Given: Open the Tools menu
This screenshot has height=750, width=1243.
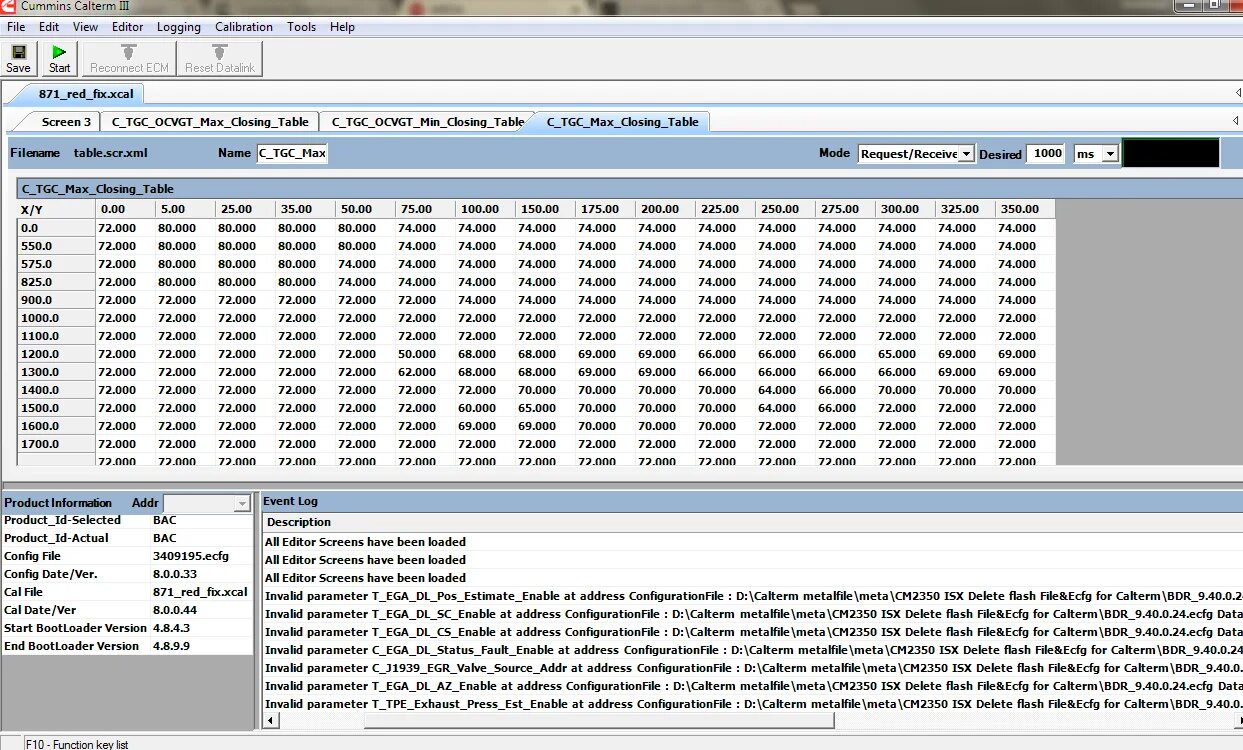Looking at the screenshot, I should (302, 27).
